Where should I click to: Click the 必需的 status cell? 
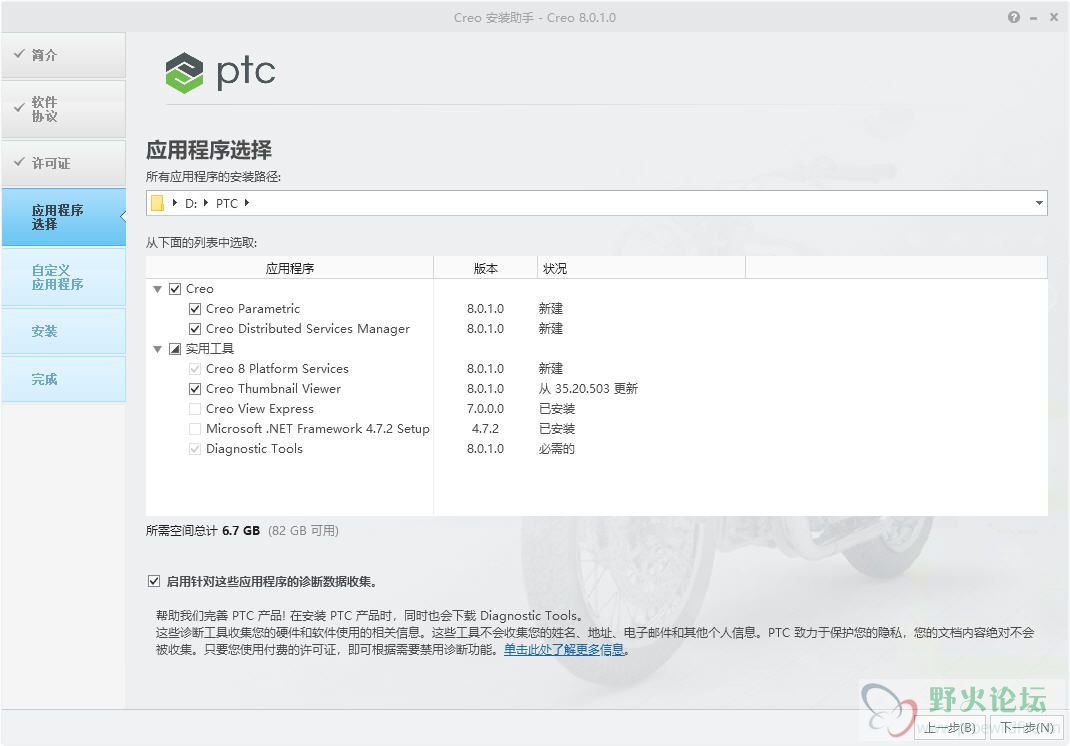557,448
